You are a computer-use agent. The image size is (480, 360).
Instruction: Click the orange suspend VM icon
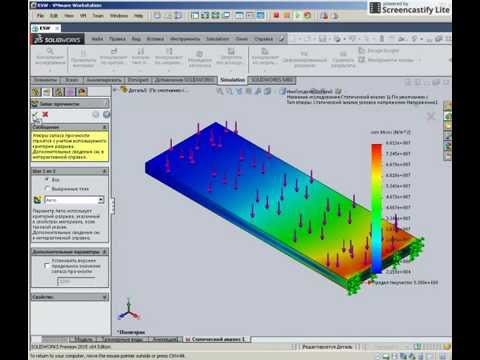coord(287,15)
